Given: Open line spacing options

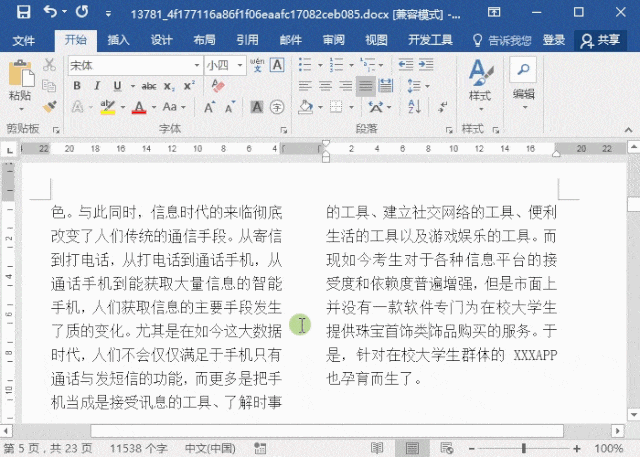Looking at the screenshot, I should [418, 86].
